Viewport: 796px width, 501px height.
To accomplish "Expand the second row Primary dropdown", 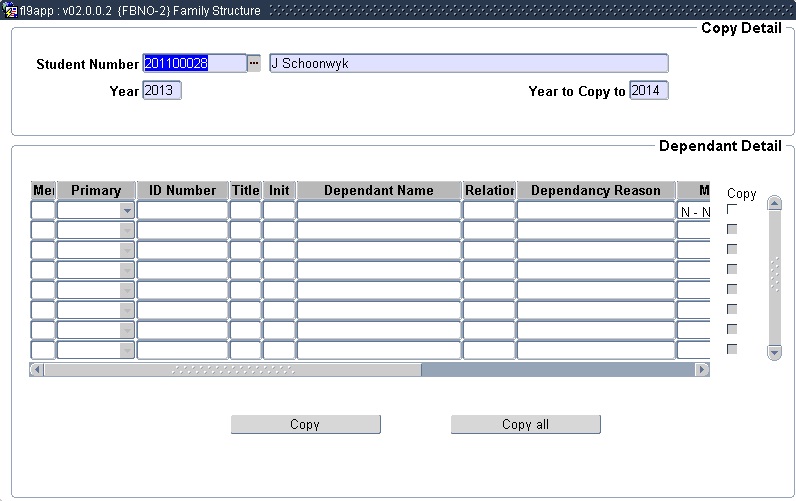I will (126, 230).
